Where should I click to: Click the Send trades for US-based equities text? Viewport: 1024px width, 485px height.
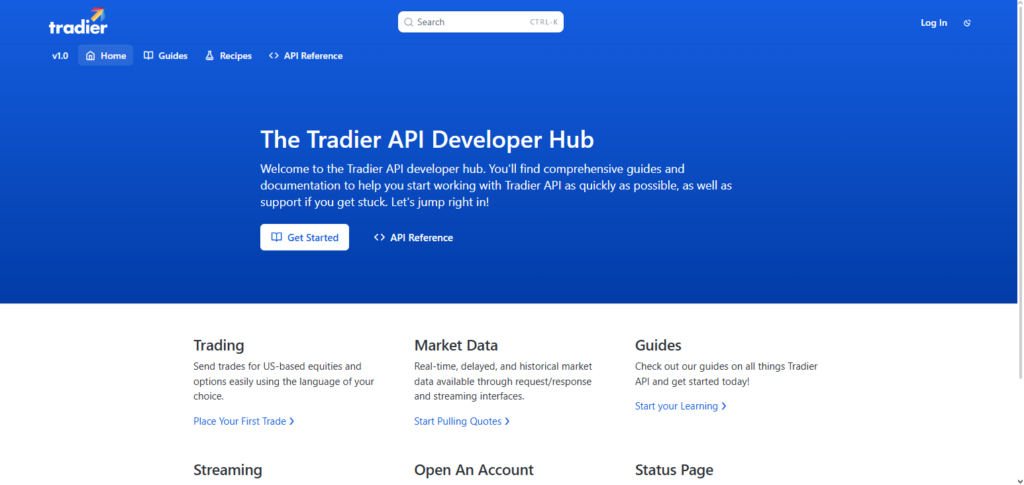click(x=284, y=381)
